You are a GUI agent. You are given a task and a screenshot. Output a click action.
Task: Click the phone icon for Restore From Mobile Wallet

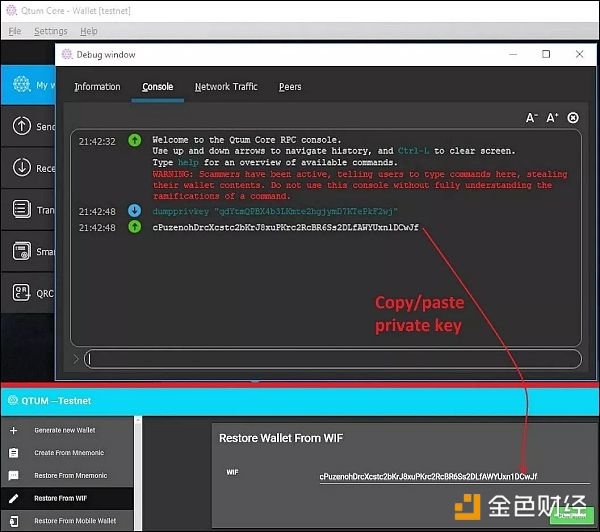click(13, 521)
